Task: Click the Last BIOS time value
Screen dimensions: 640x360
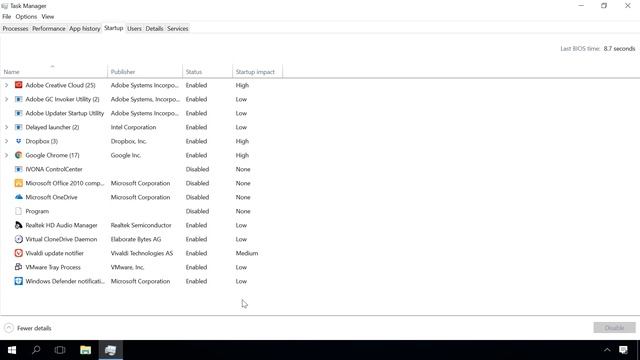Action: click(619, 49)
